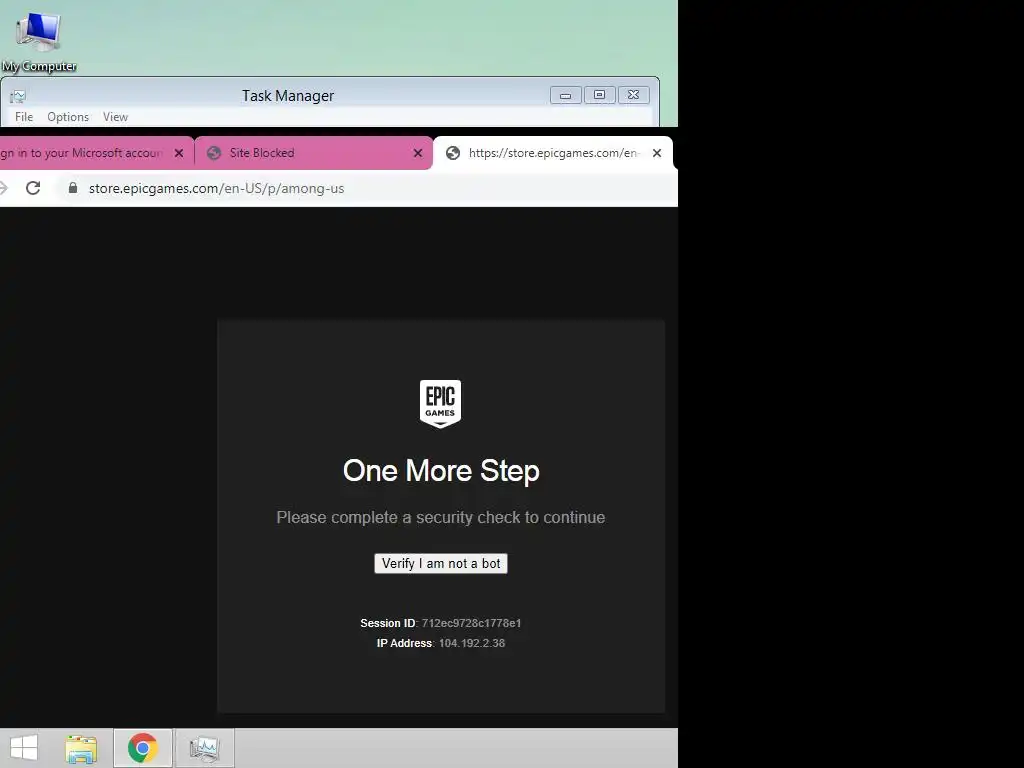Screen dimensions: 1024x768
Task: Select the Session ID value 712ec9728c1778e1
Action: coord(472,623)
